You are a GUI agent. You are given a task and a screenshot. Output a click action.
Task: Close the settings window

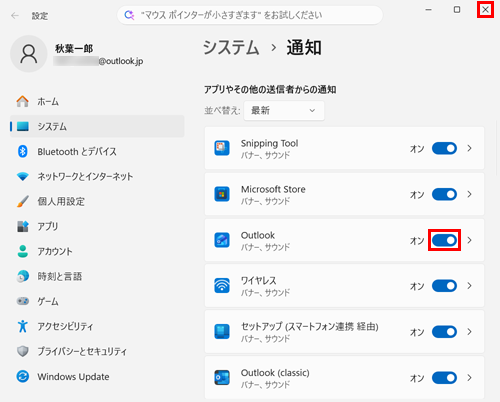coord(485,10)
